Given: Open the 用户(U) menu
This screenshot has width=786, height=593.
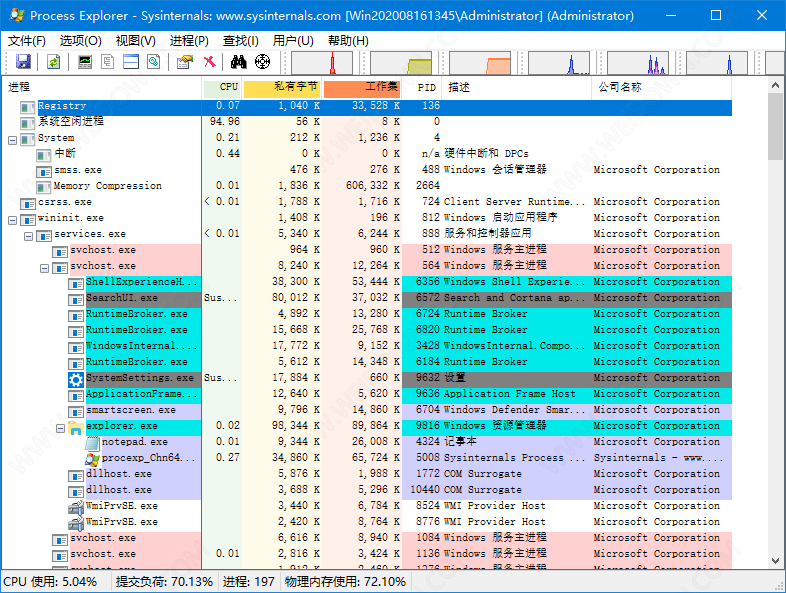Looking at the screenshot, I should click(293, 41).
